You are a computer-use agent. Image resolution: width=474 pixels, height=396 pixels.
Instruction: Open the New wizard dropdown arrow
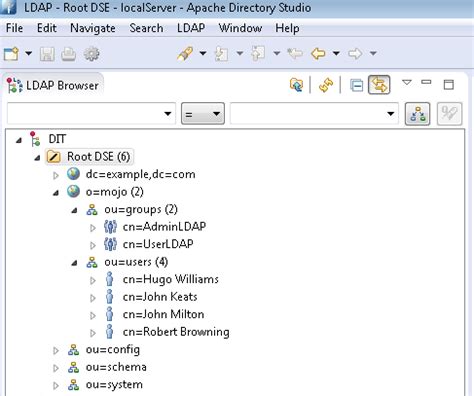coord(29,53)
